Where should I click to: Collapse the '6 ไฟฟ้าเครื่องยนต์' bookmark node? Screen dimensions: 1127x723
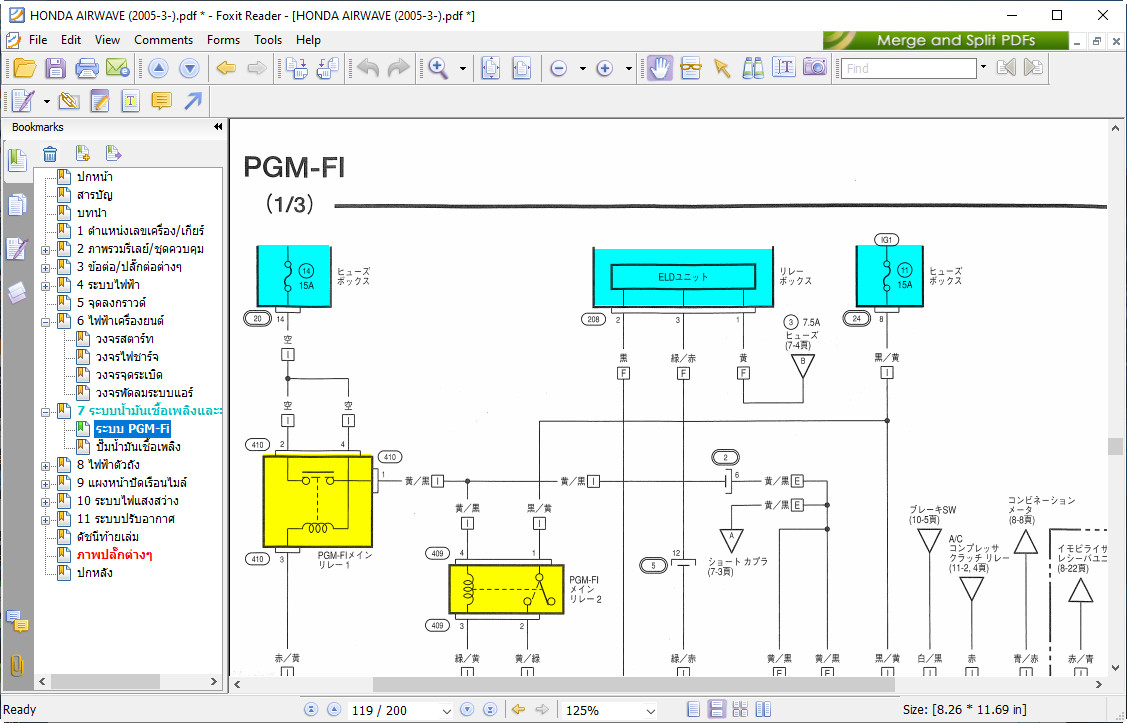(x=46, y=321)
